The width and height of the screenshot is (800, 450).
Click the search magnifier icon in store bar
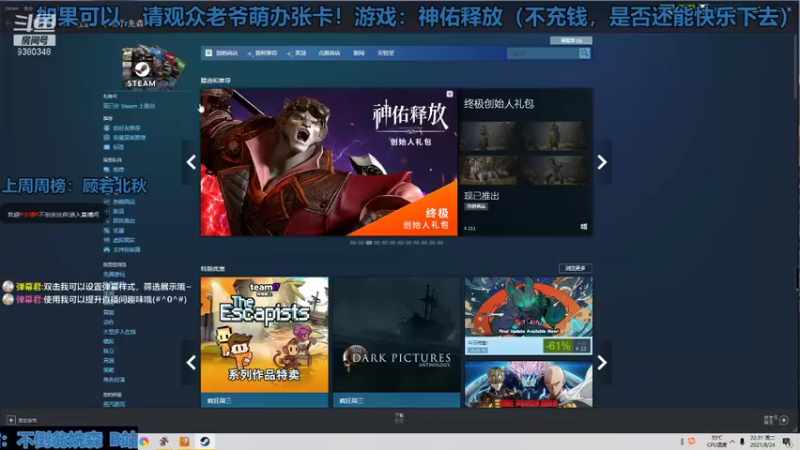click(x=585, y=53)
